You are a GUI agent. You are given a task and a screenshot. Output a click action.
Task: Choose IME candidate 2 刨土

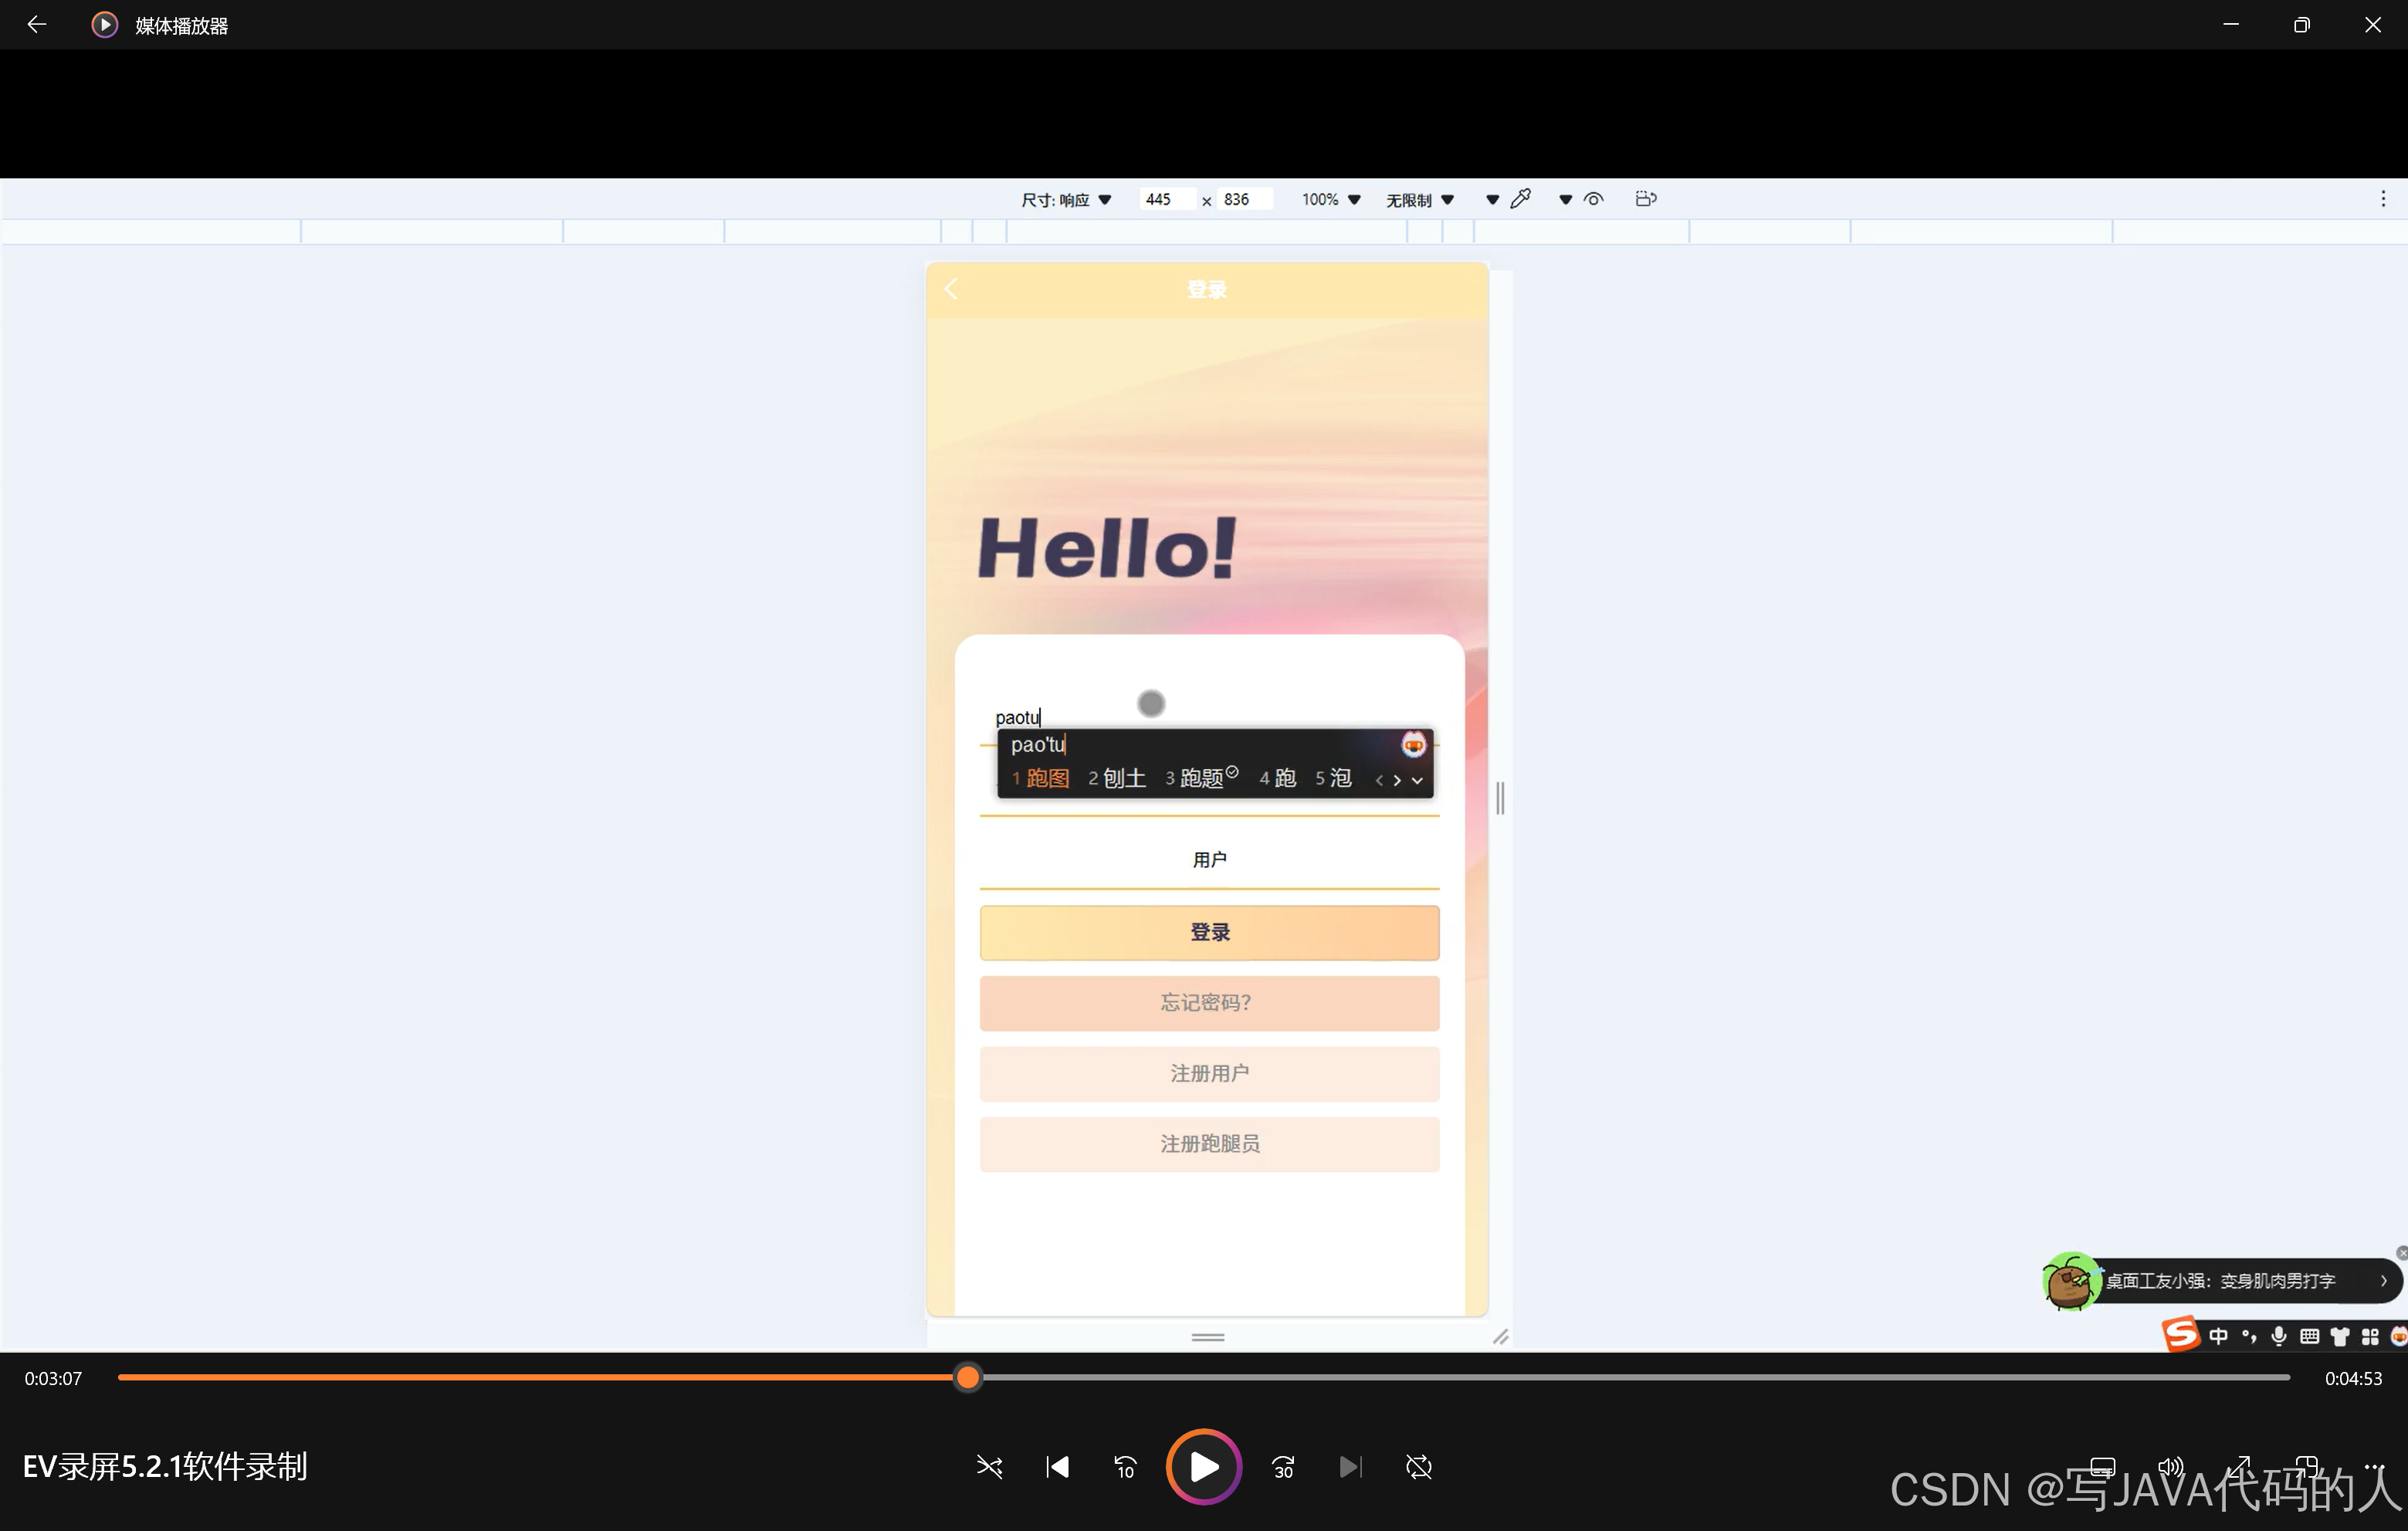[x=1116, y=778]
